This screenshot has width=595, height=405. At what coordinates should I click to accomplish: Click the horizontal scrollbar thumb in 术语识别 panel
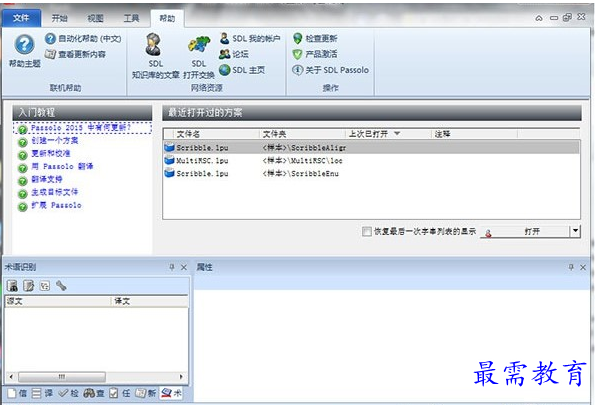62,377
